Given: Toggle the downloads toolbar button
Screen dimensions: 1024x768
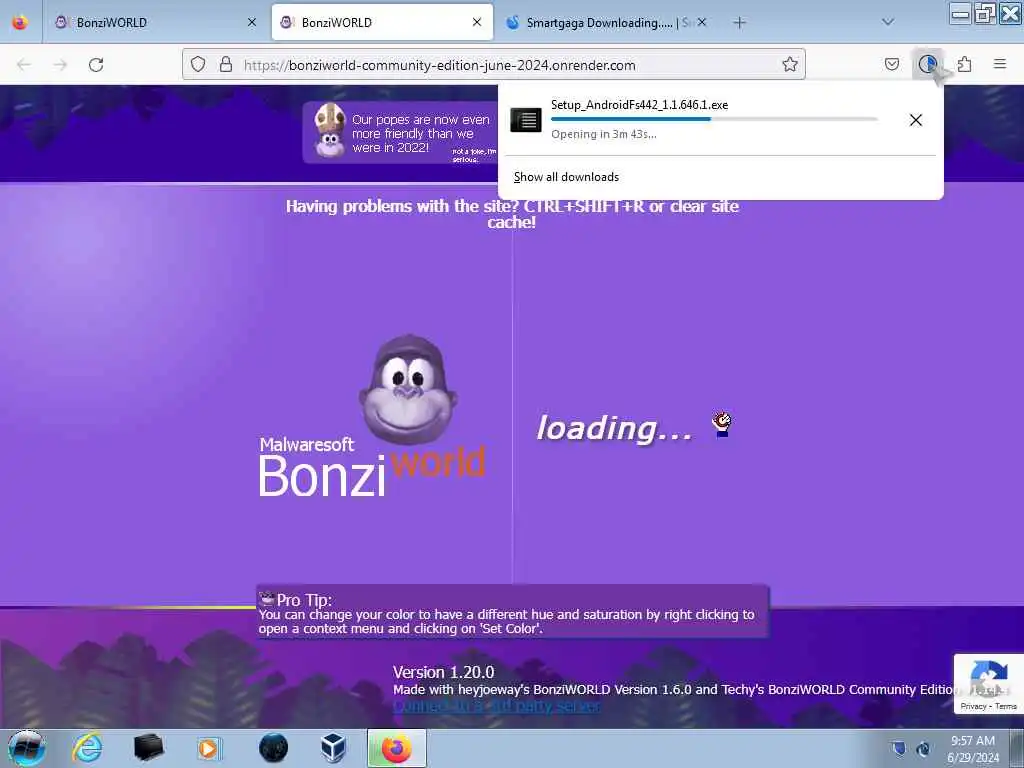Looking at the screenshot, I should pos(927,64).
